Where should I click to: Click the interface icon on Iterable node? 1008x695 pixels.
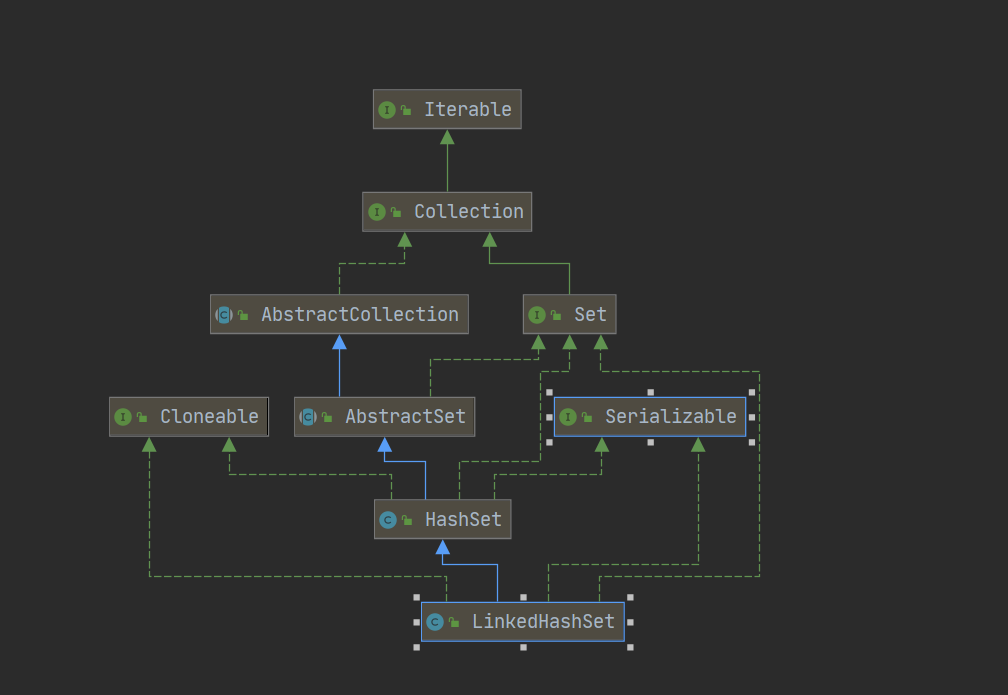coord(387,110)
